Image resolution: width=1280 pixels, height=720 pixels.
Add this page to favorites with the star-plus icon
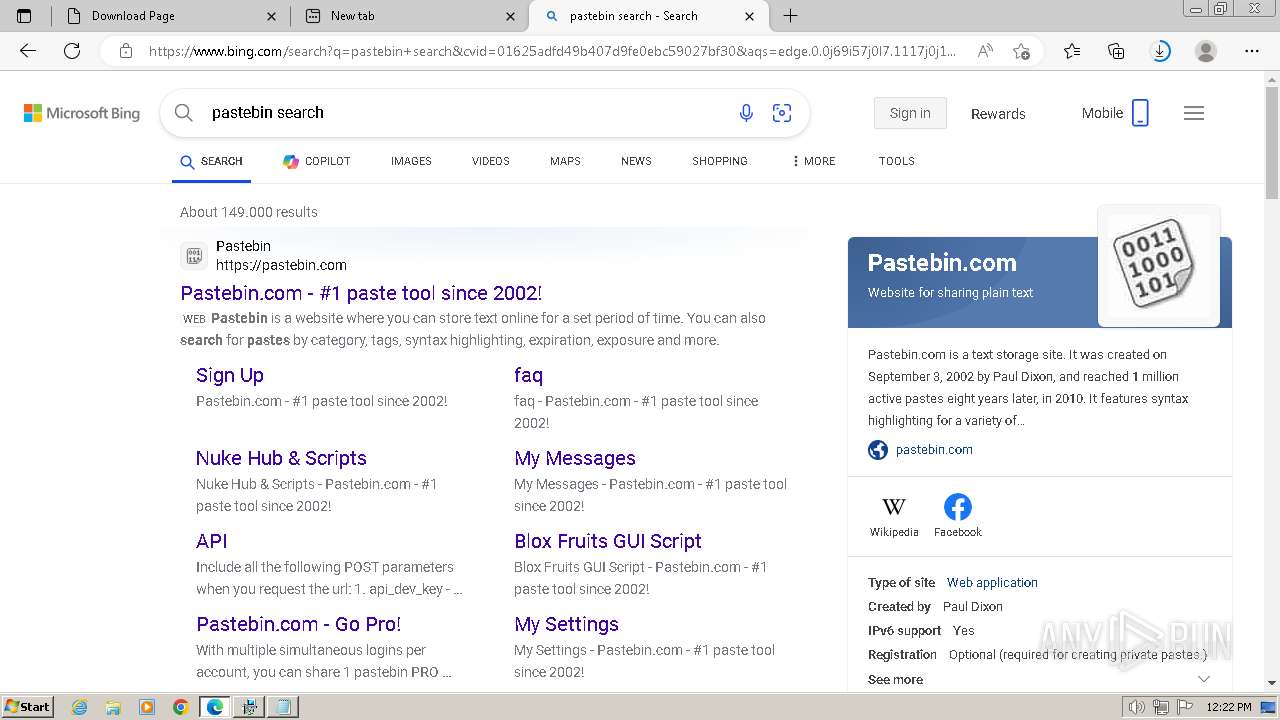1021,51
